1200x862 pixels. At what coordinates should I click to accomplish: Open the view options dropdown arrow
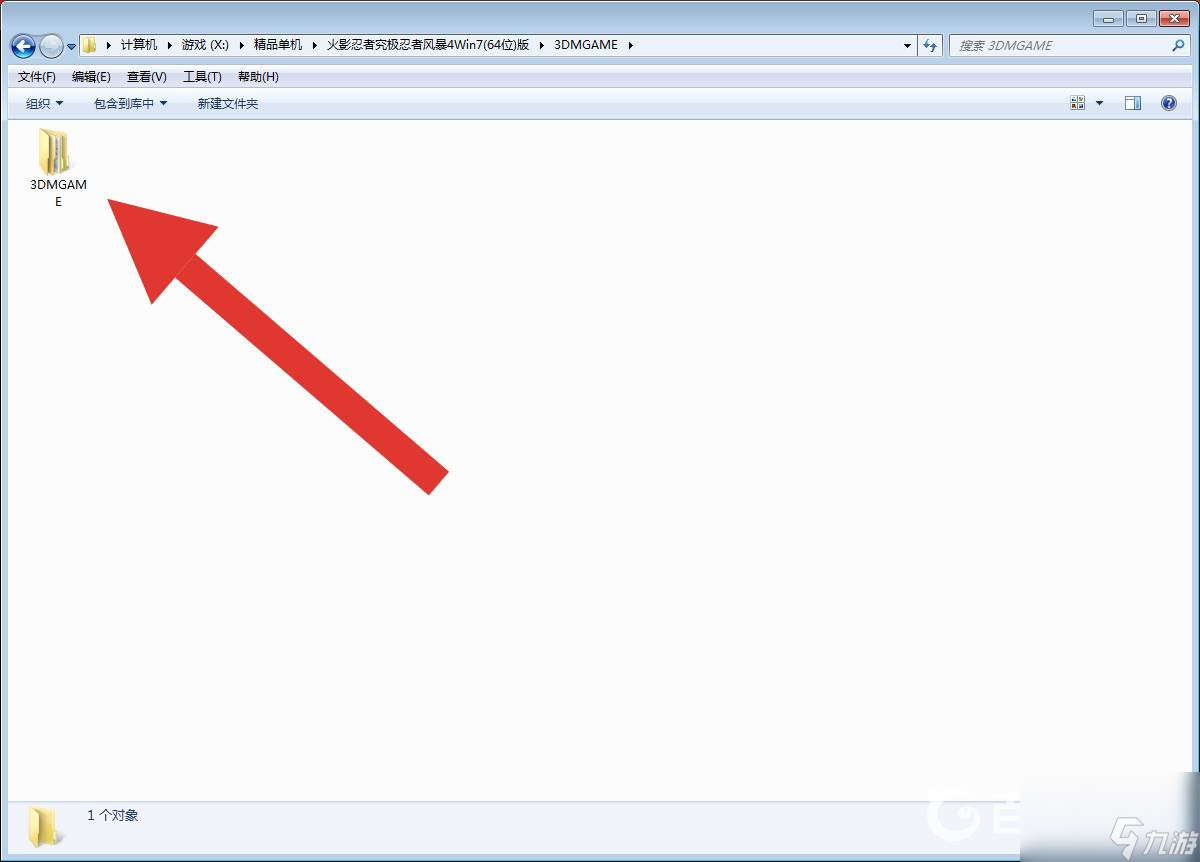point(1099,103)
